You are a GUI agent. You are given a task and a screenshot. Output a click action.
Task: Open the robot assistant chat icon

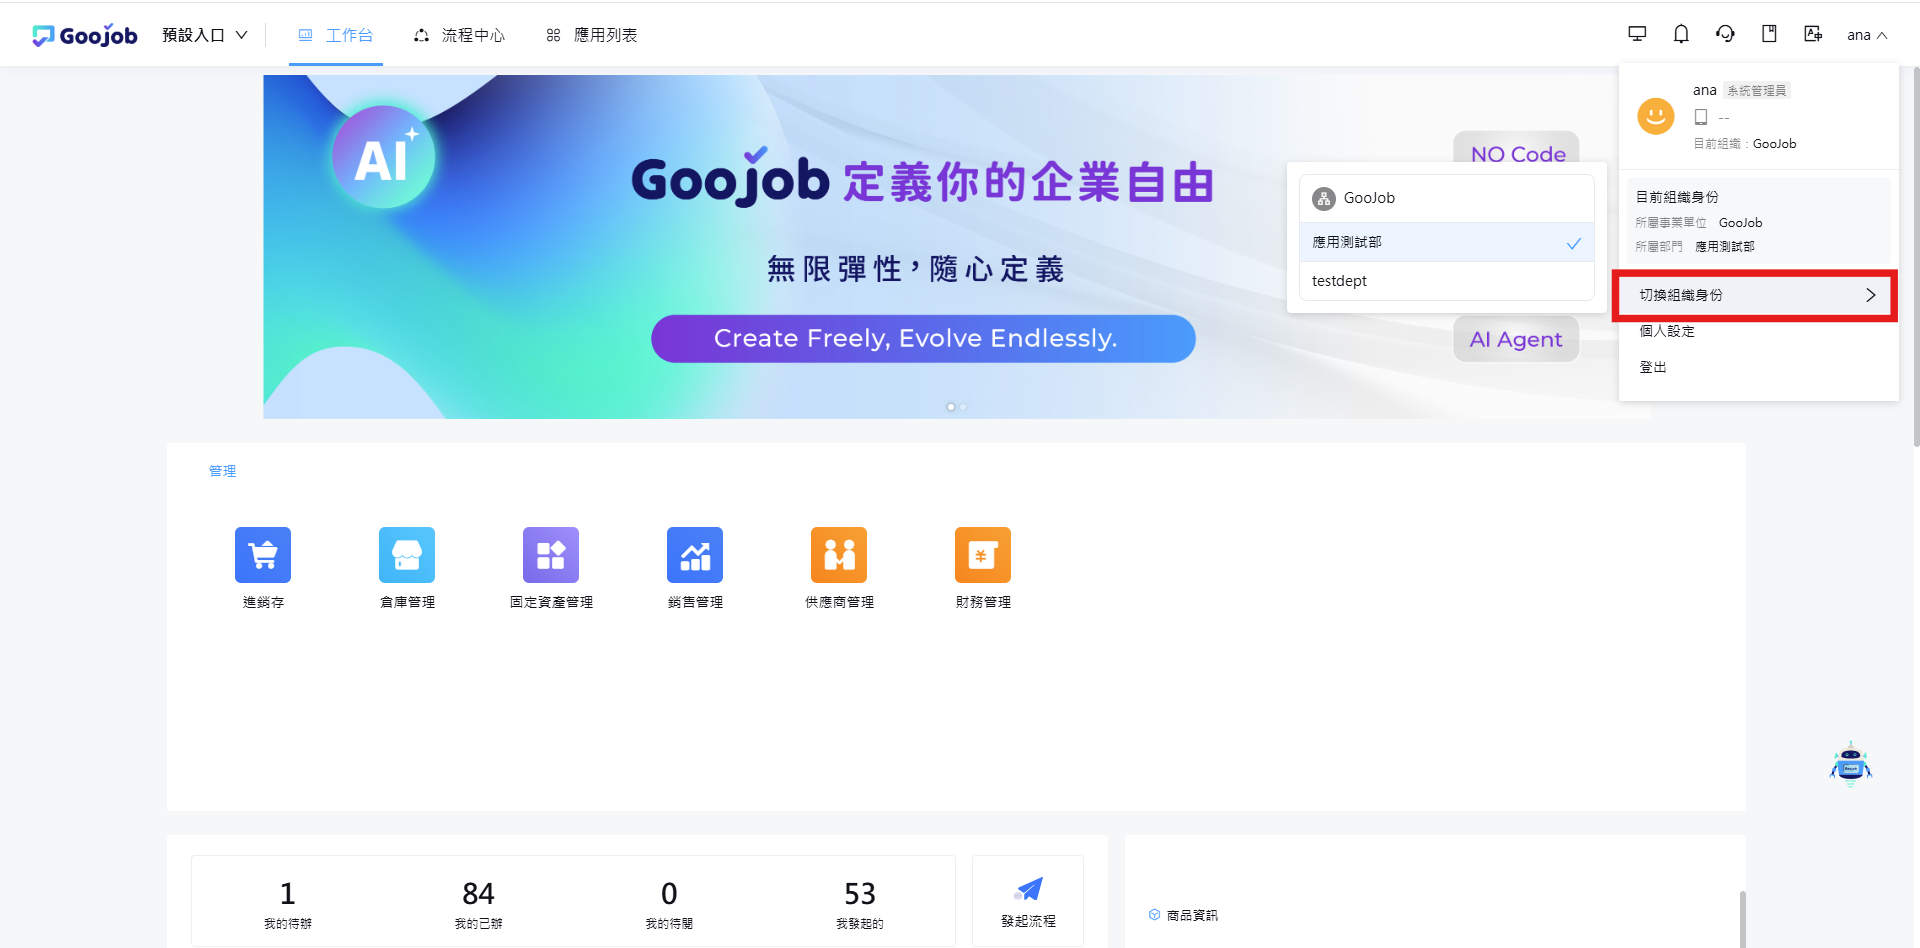[1851, 765]
